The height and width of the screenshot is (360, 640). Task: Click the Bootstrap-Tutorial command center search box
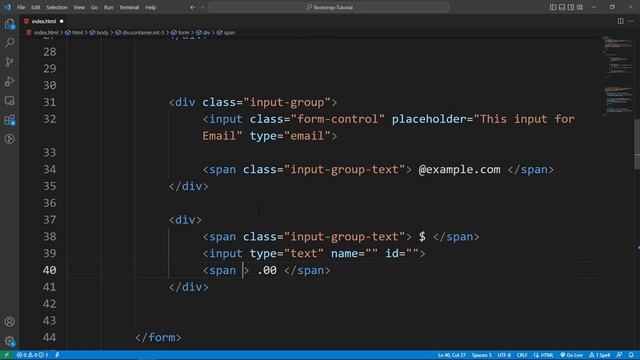[329, 7]
